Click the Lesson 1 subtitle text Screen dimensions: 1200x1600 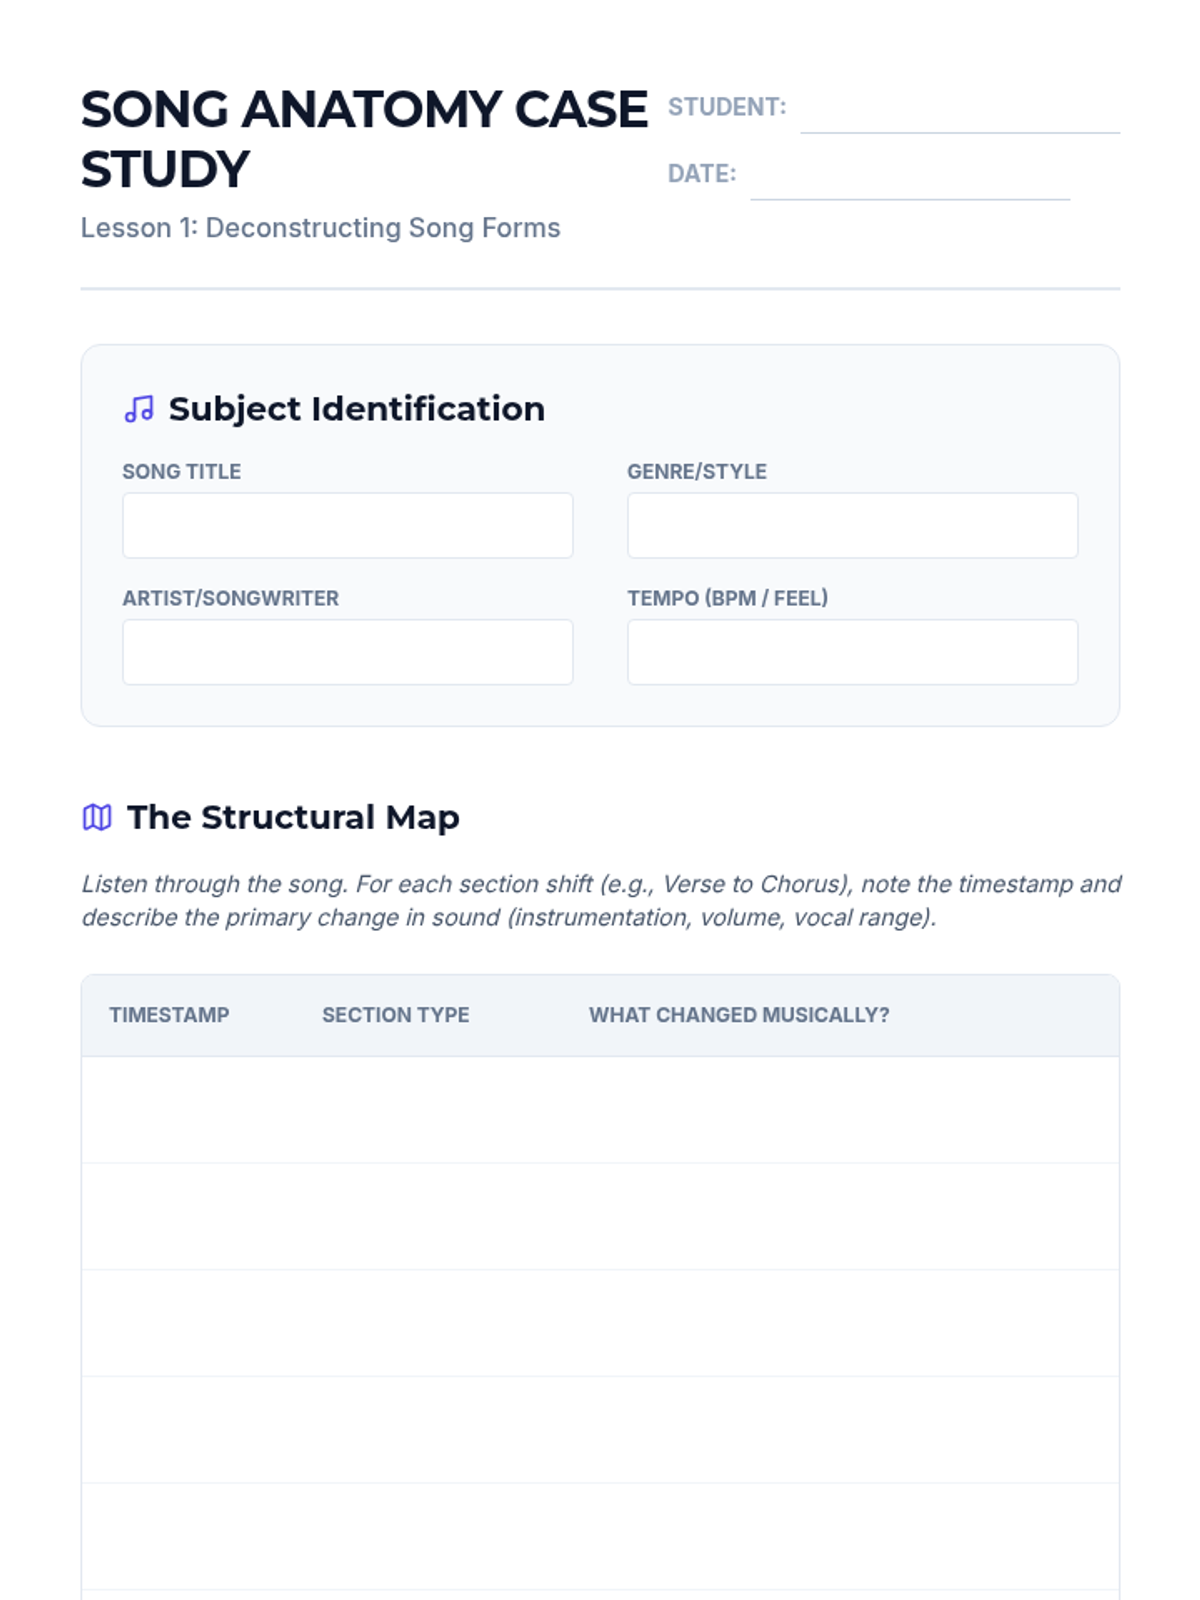click(320, 228)
